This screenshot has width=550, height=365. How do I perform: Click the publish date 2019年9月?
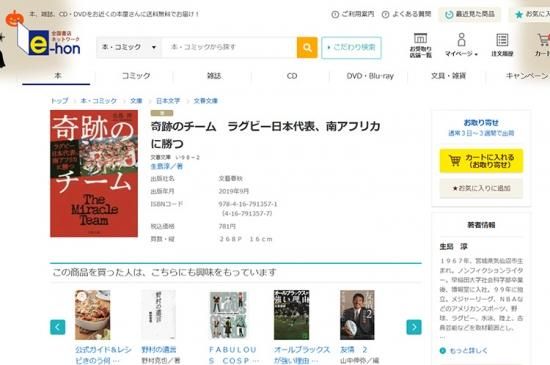[234, 191]
